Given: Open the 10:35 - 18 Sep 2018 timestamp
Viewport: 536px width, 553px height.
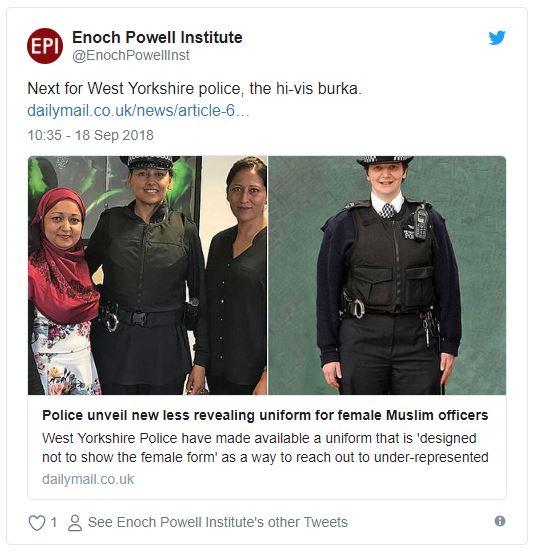Looking at the screenshot, I should [91, 135].
